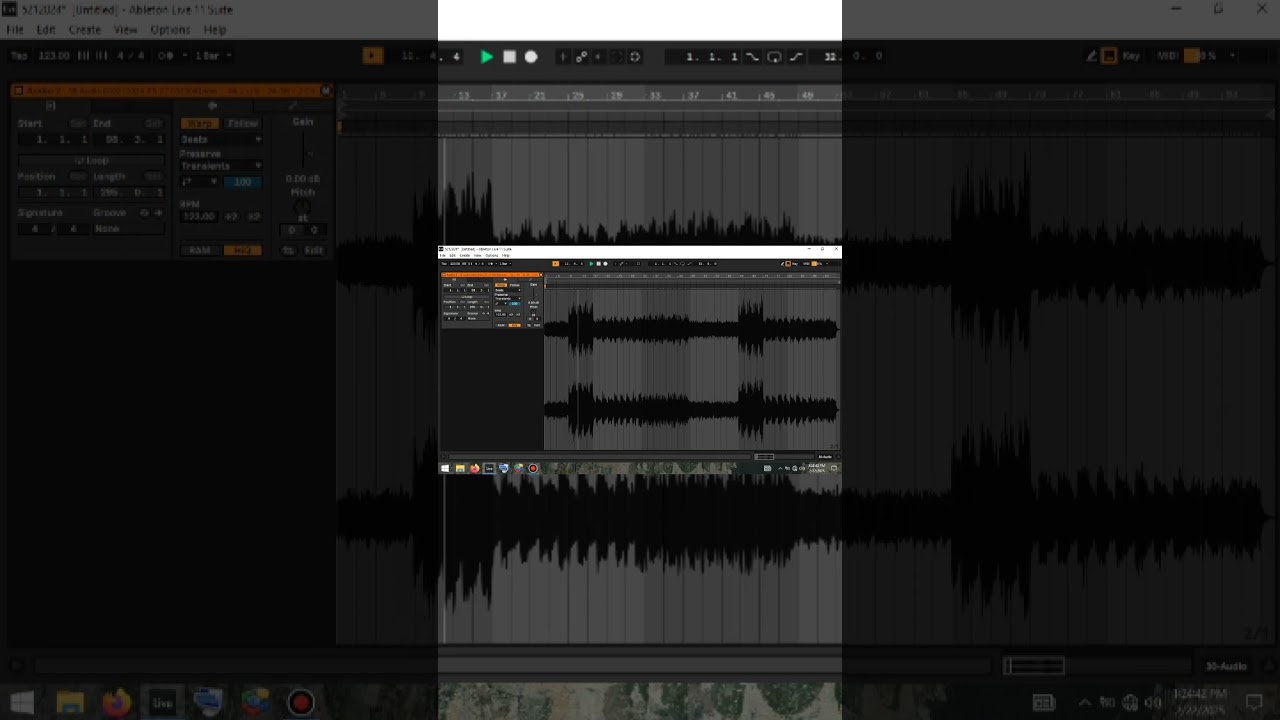
Task: Click the 30-Audio track label at the bottom
Action: 1226,666
